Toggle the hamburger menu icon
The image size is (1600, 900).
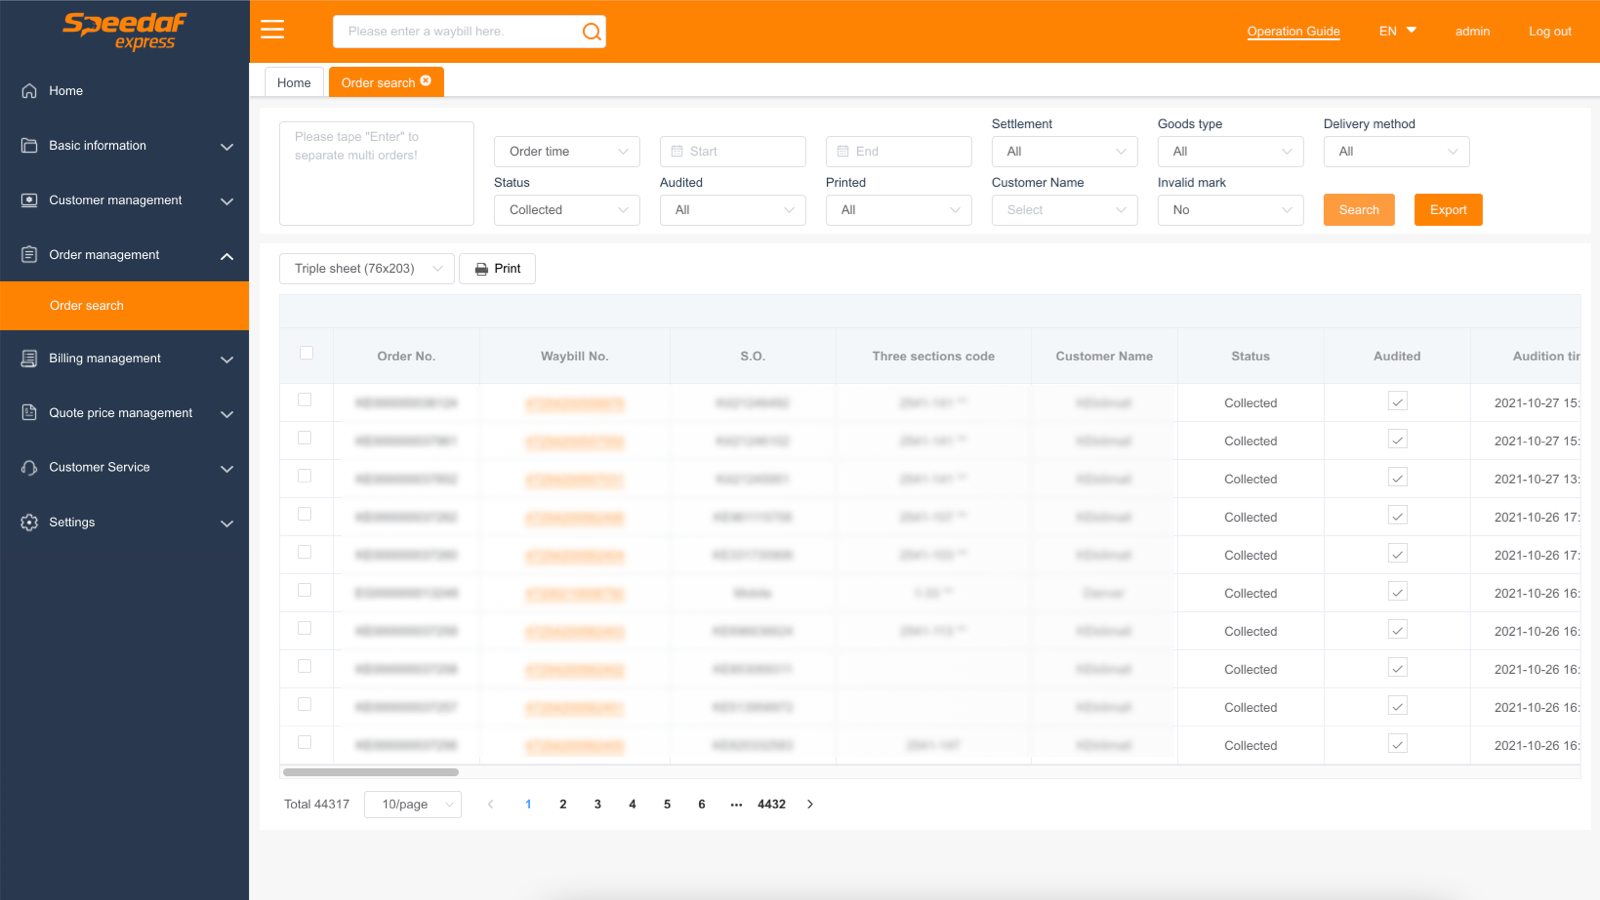272,30
